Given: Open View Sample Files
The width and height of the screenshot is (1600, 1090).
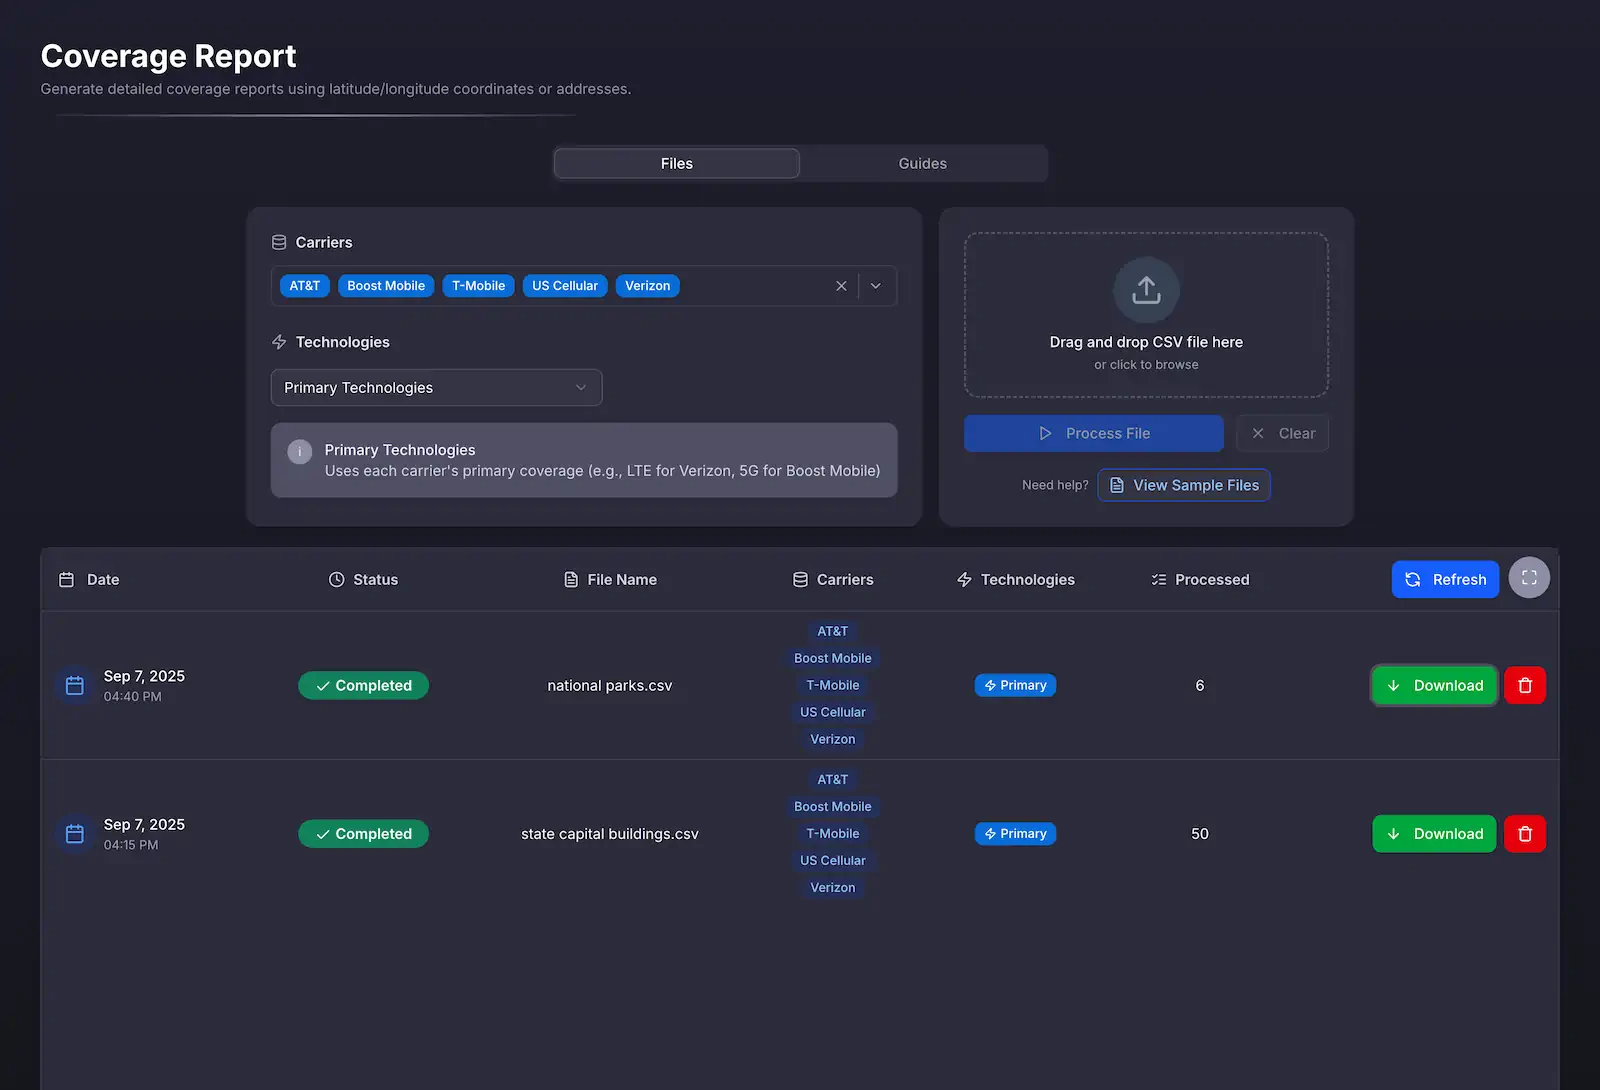Looking at the screenshot, I should tap(1184, 485).
